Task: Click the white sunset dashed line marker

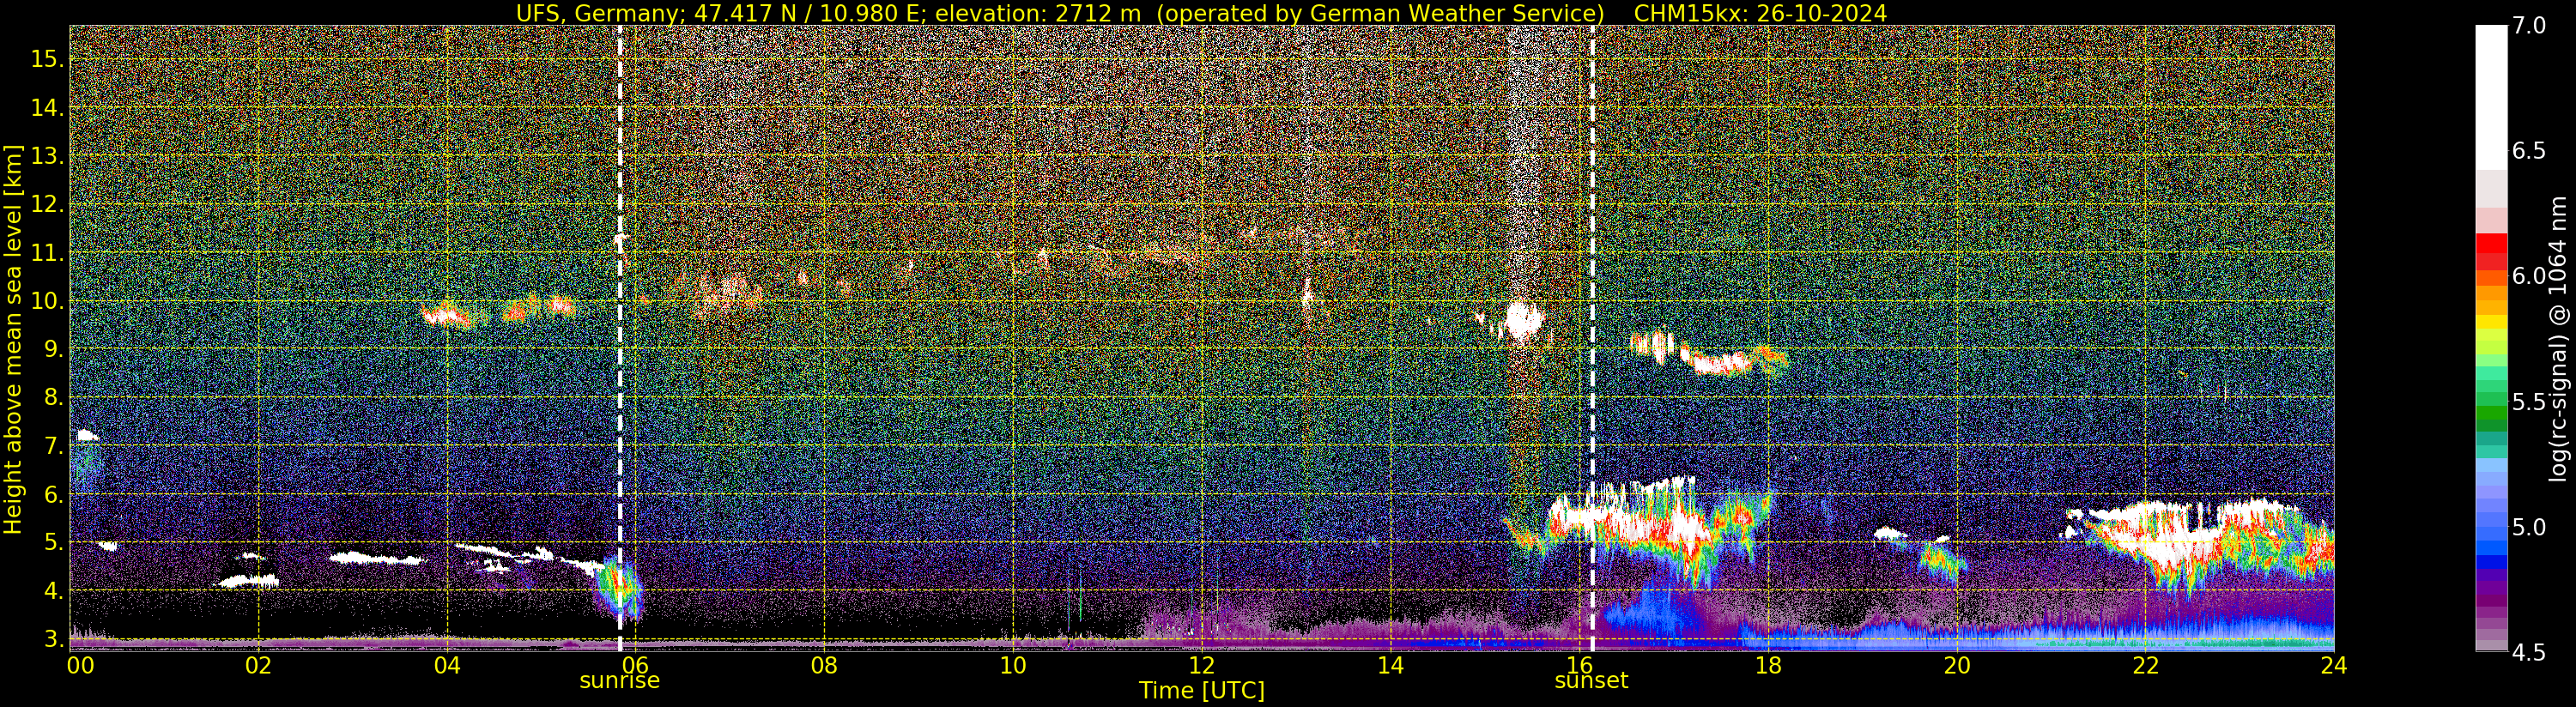Action: click(1592, 338)
